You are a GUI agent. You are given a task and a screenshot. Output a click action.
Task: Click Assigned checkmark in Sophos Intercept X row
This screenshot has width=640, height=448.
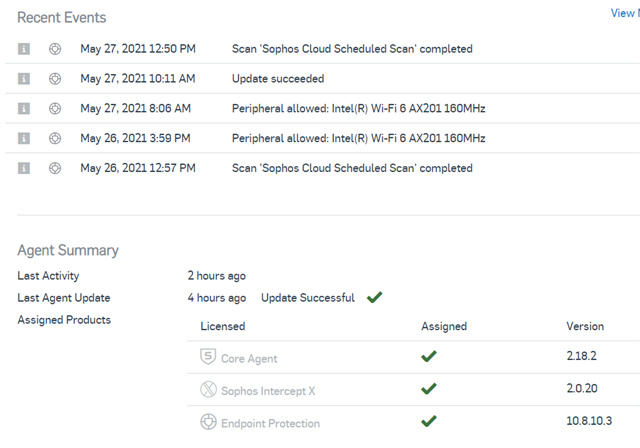(429, 388)
